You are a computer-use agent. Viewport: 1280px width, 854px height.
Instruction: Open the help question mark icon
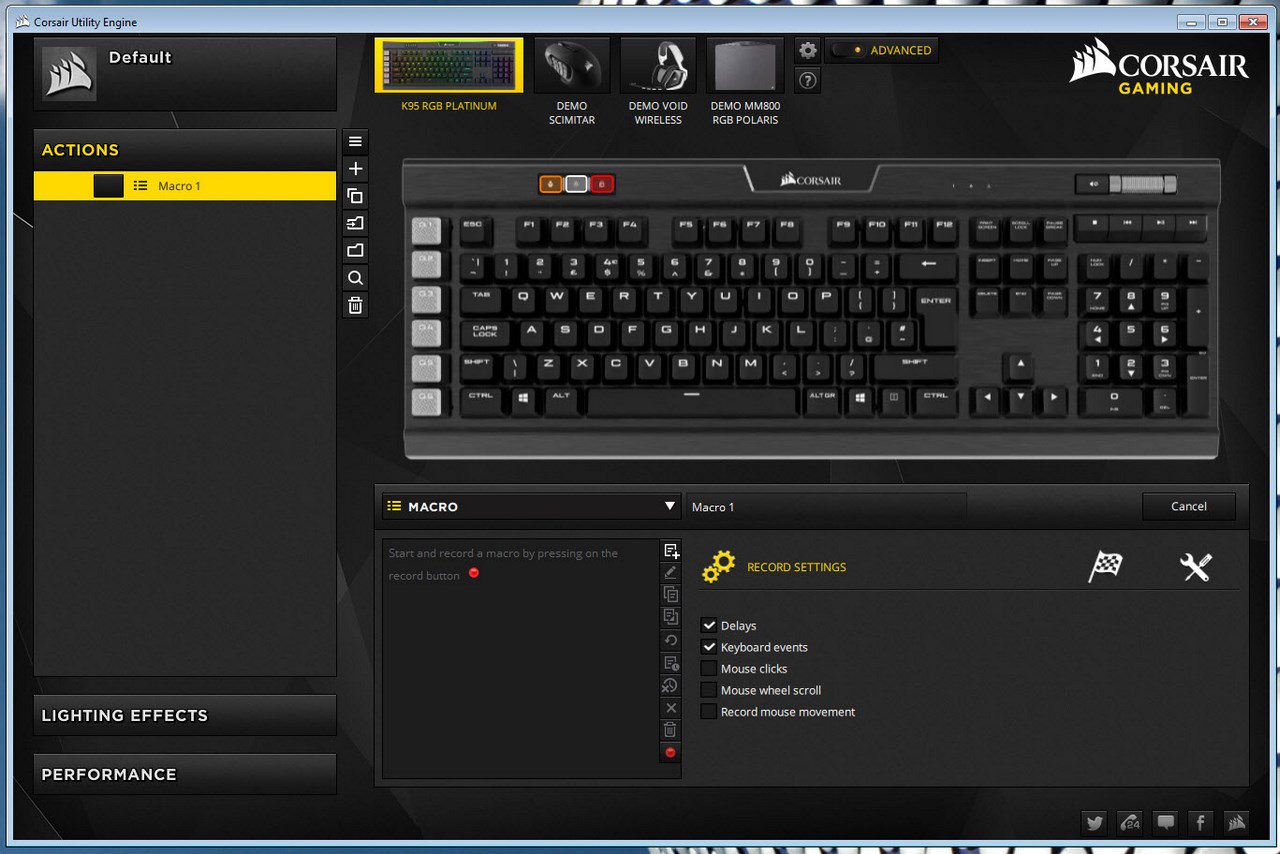[x=808, y=81]
